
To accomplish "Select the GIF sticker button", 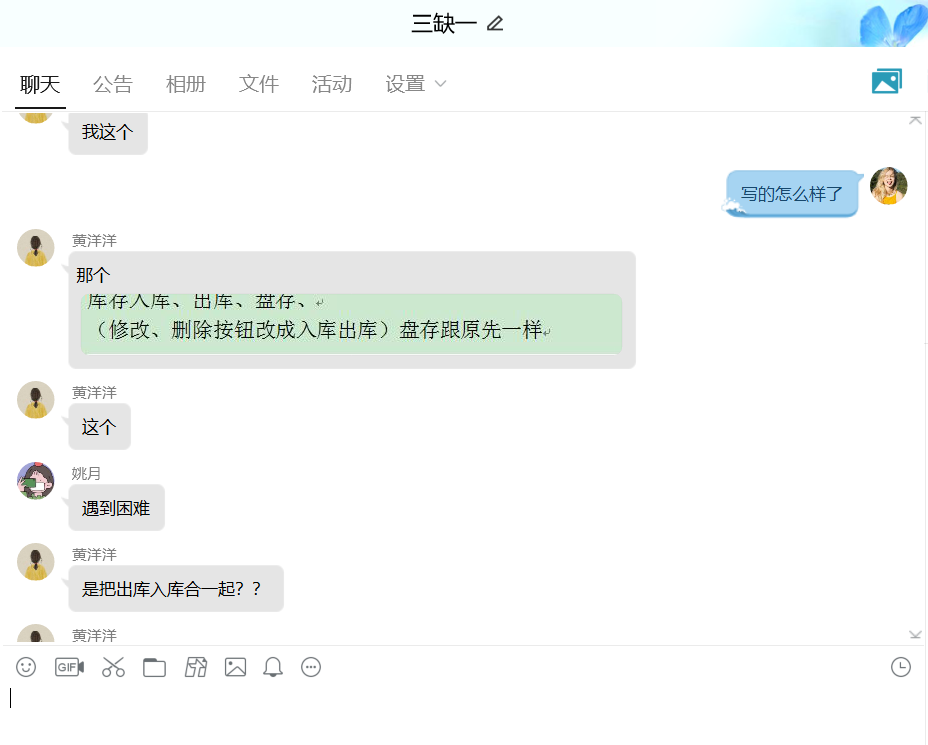I will click(x=69, y=667).
